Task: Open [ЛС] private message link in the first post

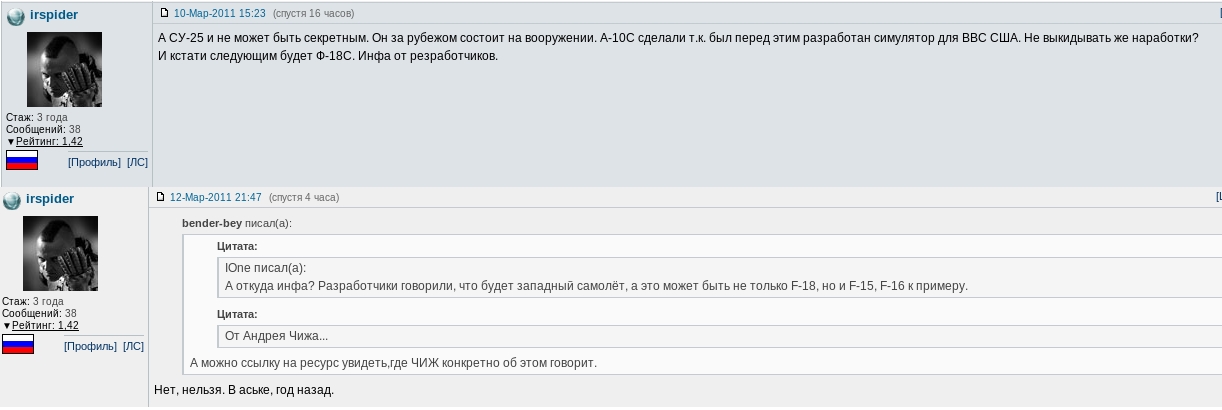Action: [137, 162]
